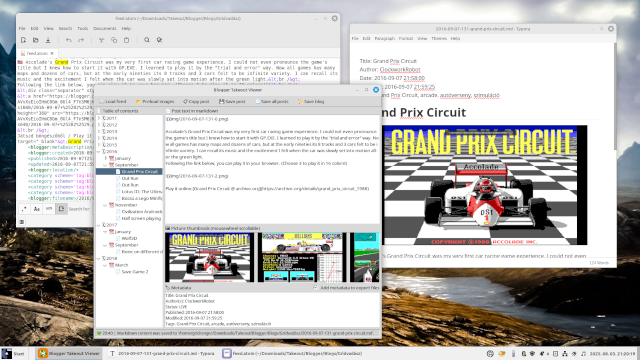Click the find magnifier icon in the feed.atom editor
This screenshot has width=640, height=360.
click(147, 40)
